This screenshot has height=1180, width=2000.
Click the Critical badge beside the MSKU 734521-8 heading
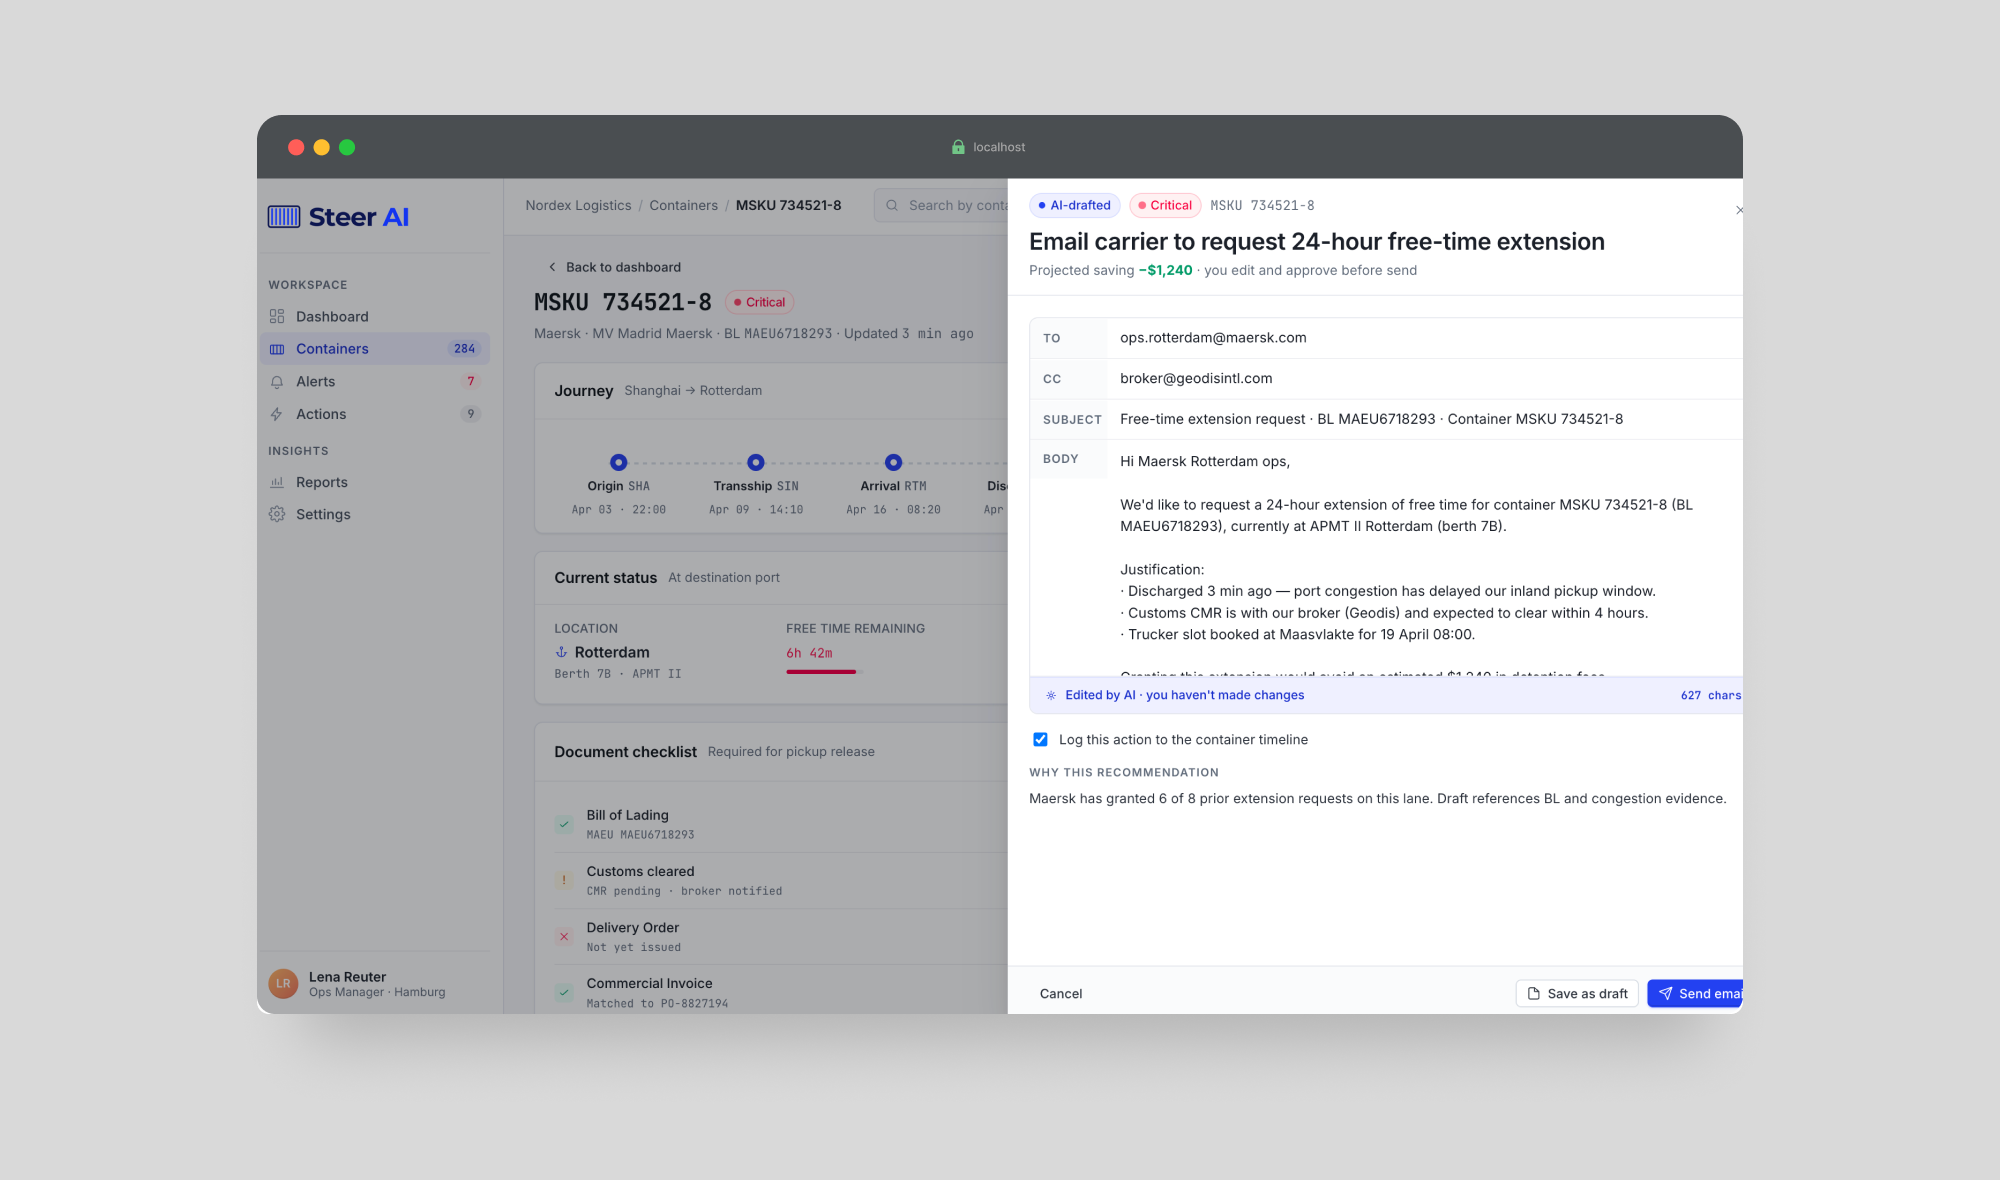click(x=759, y=302)
